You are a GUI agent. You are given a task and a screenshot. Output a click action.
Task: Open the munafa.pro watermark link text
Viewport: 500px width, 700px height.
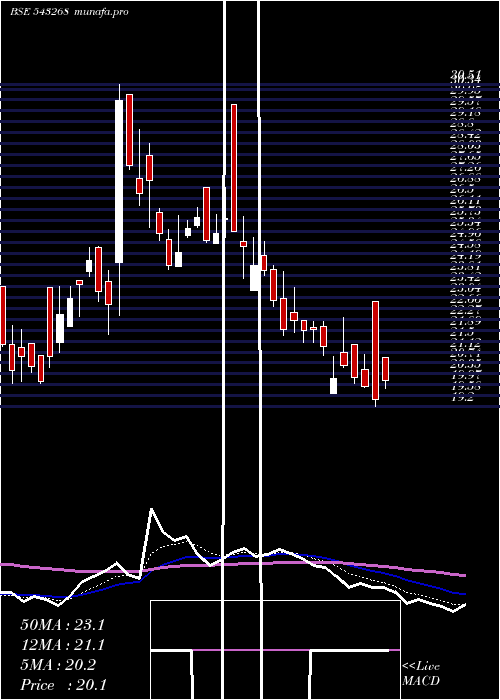pyautogui.click(x=101, y=12)
